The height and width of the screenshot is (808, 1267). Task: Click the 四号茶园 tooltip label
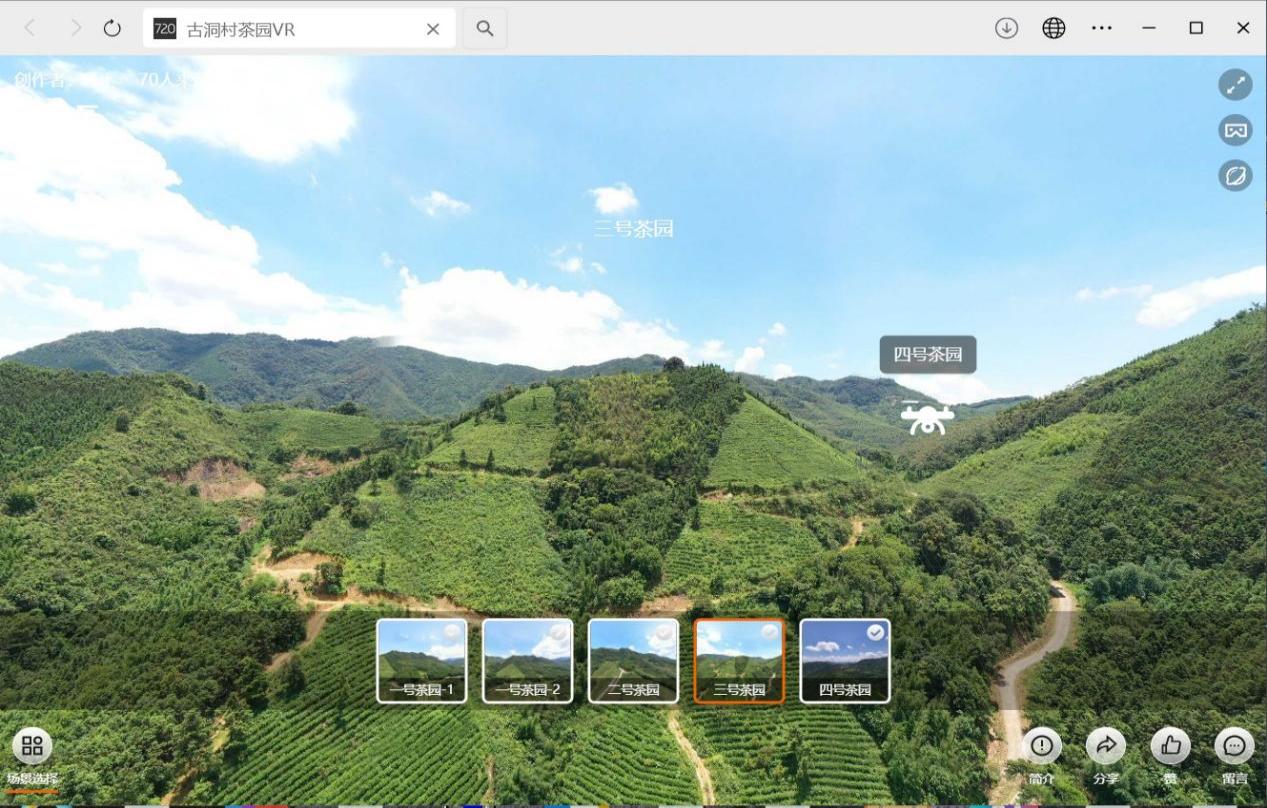(927, 355)
